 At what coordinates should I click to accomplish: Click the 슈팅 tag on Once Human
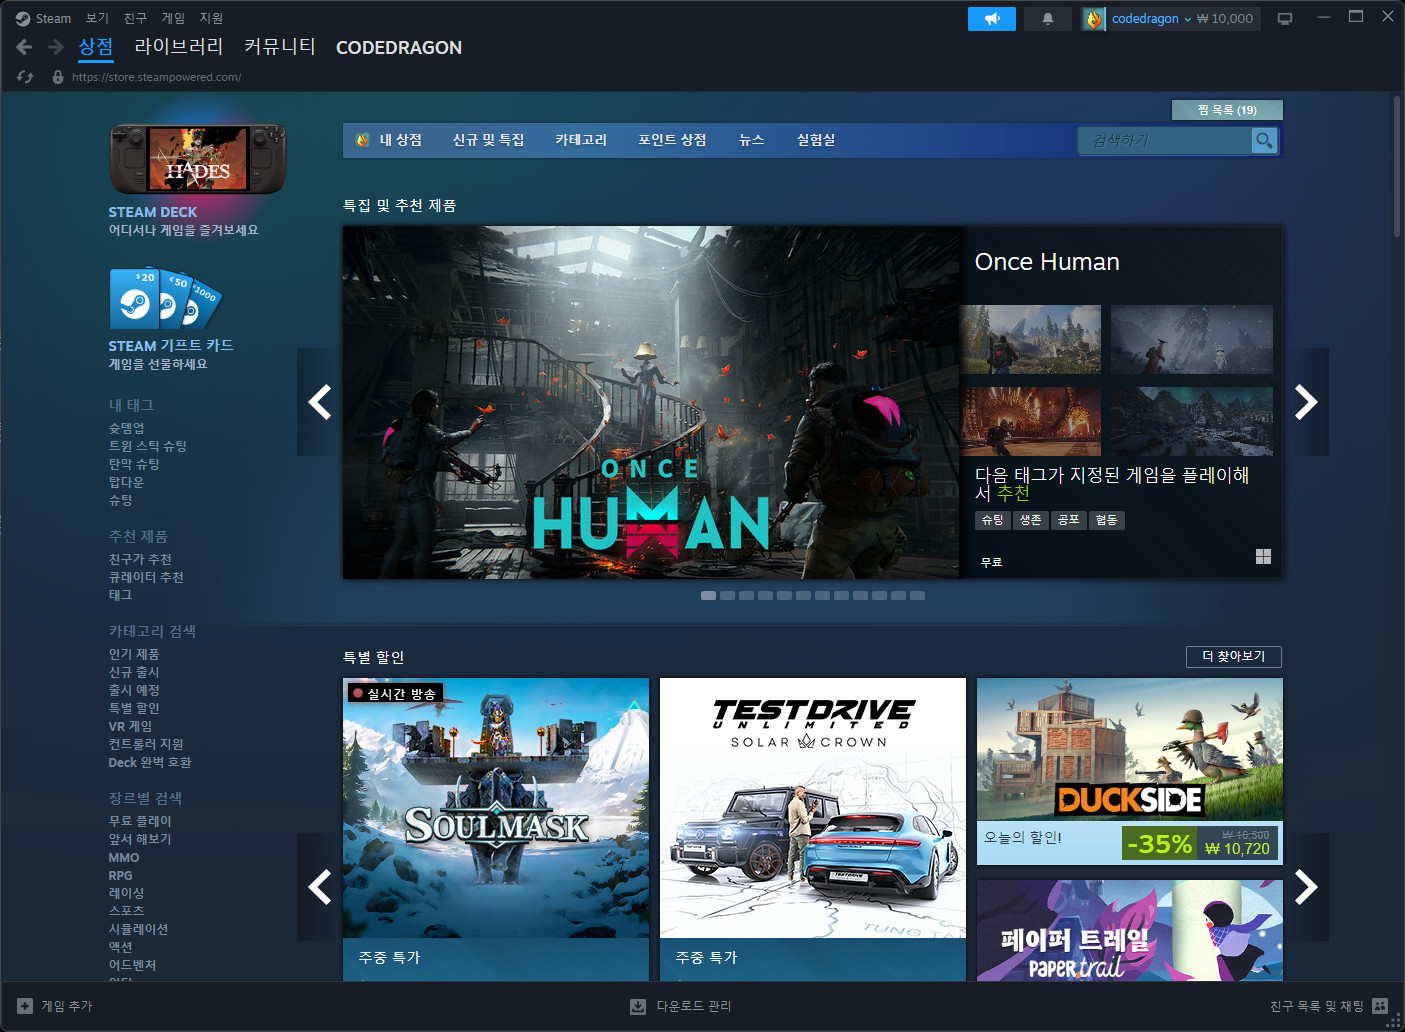pyautogui.click(x=992, y=520)
